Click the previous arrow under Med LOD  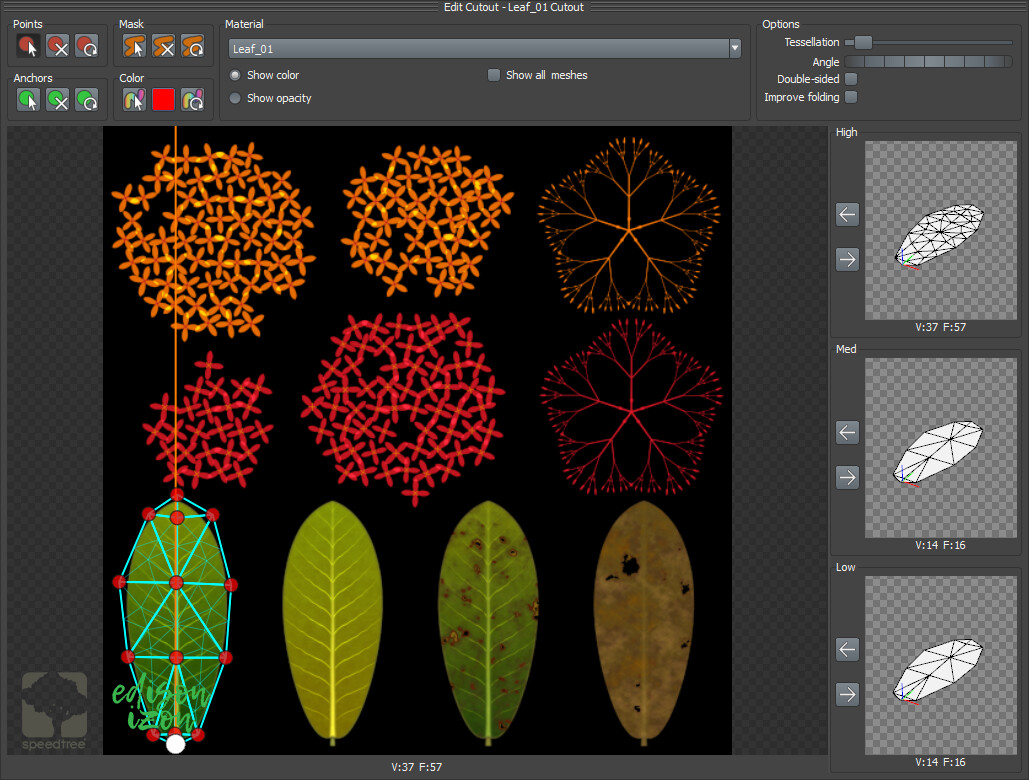coord(846,432)
